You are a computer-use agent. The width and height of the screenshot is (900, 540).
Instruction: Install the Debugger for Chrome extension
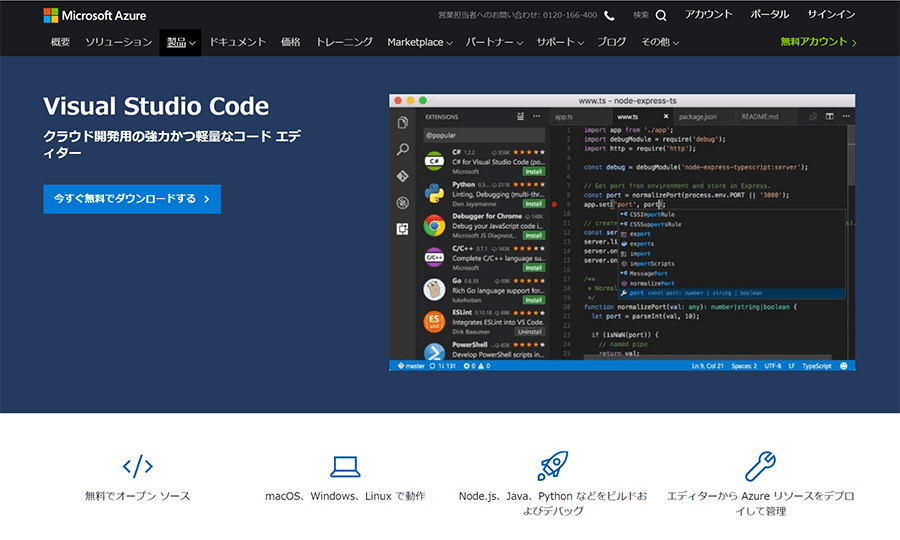[534, 235]
